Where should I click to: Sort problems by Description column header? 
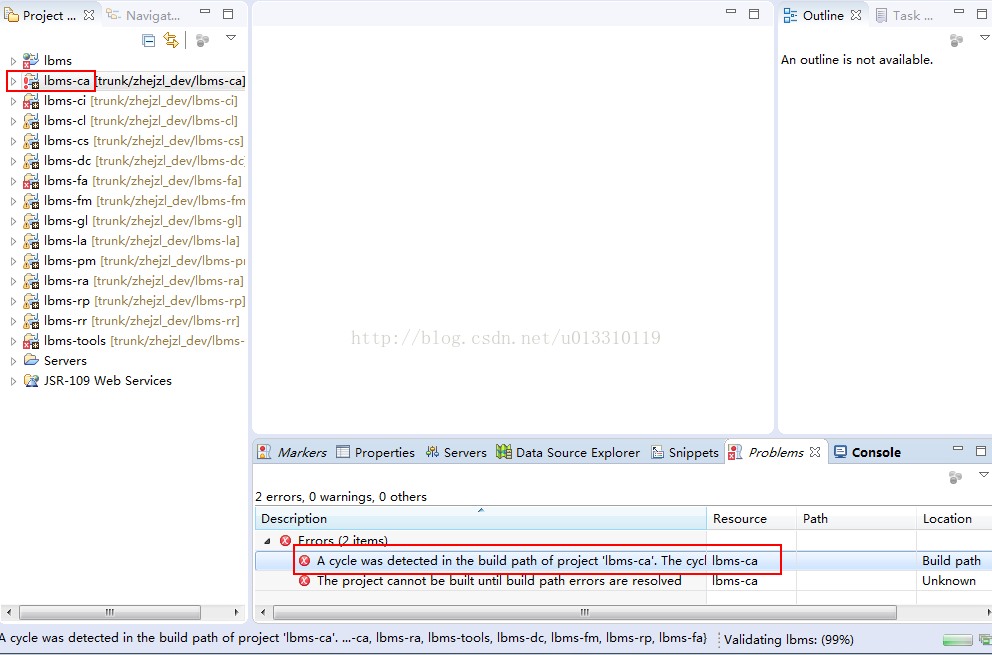[x=481, y=518]
